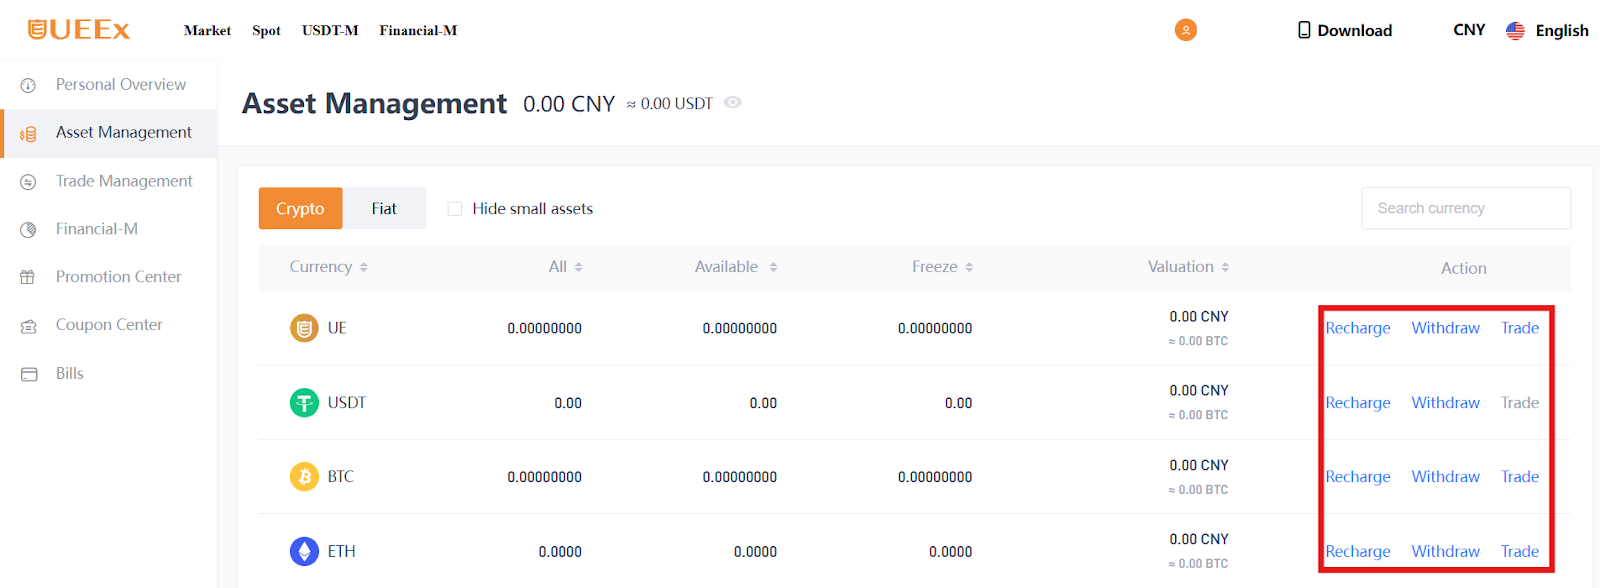Click Withdraw for UE
The width and height of the screenshot is (1600, 588).
coord(1445,328)
